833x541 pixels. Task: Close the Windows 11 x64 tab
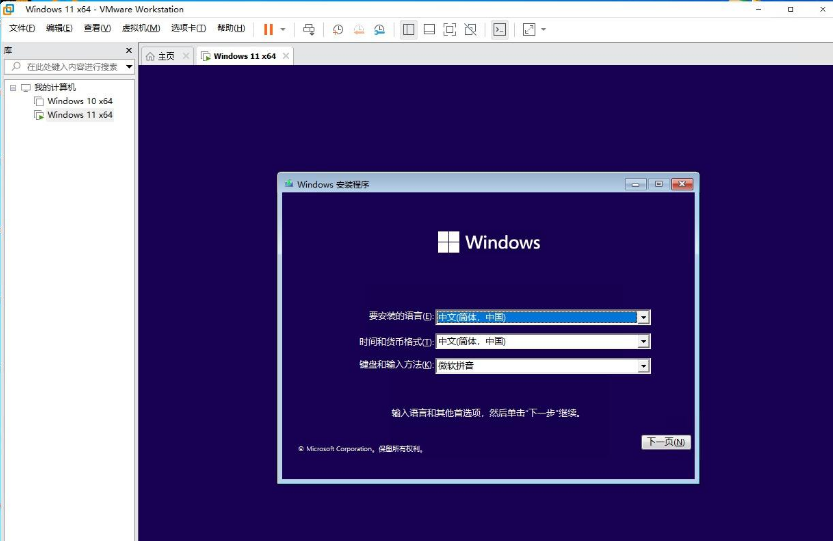[286, 56]
